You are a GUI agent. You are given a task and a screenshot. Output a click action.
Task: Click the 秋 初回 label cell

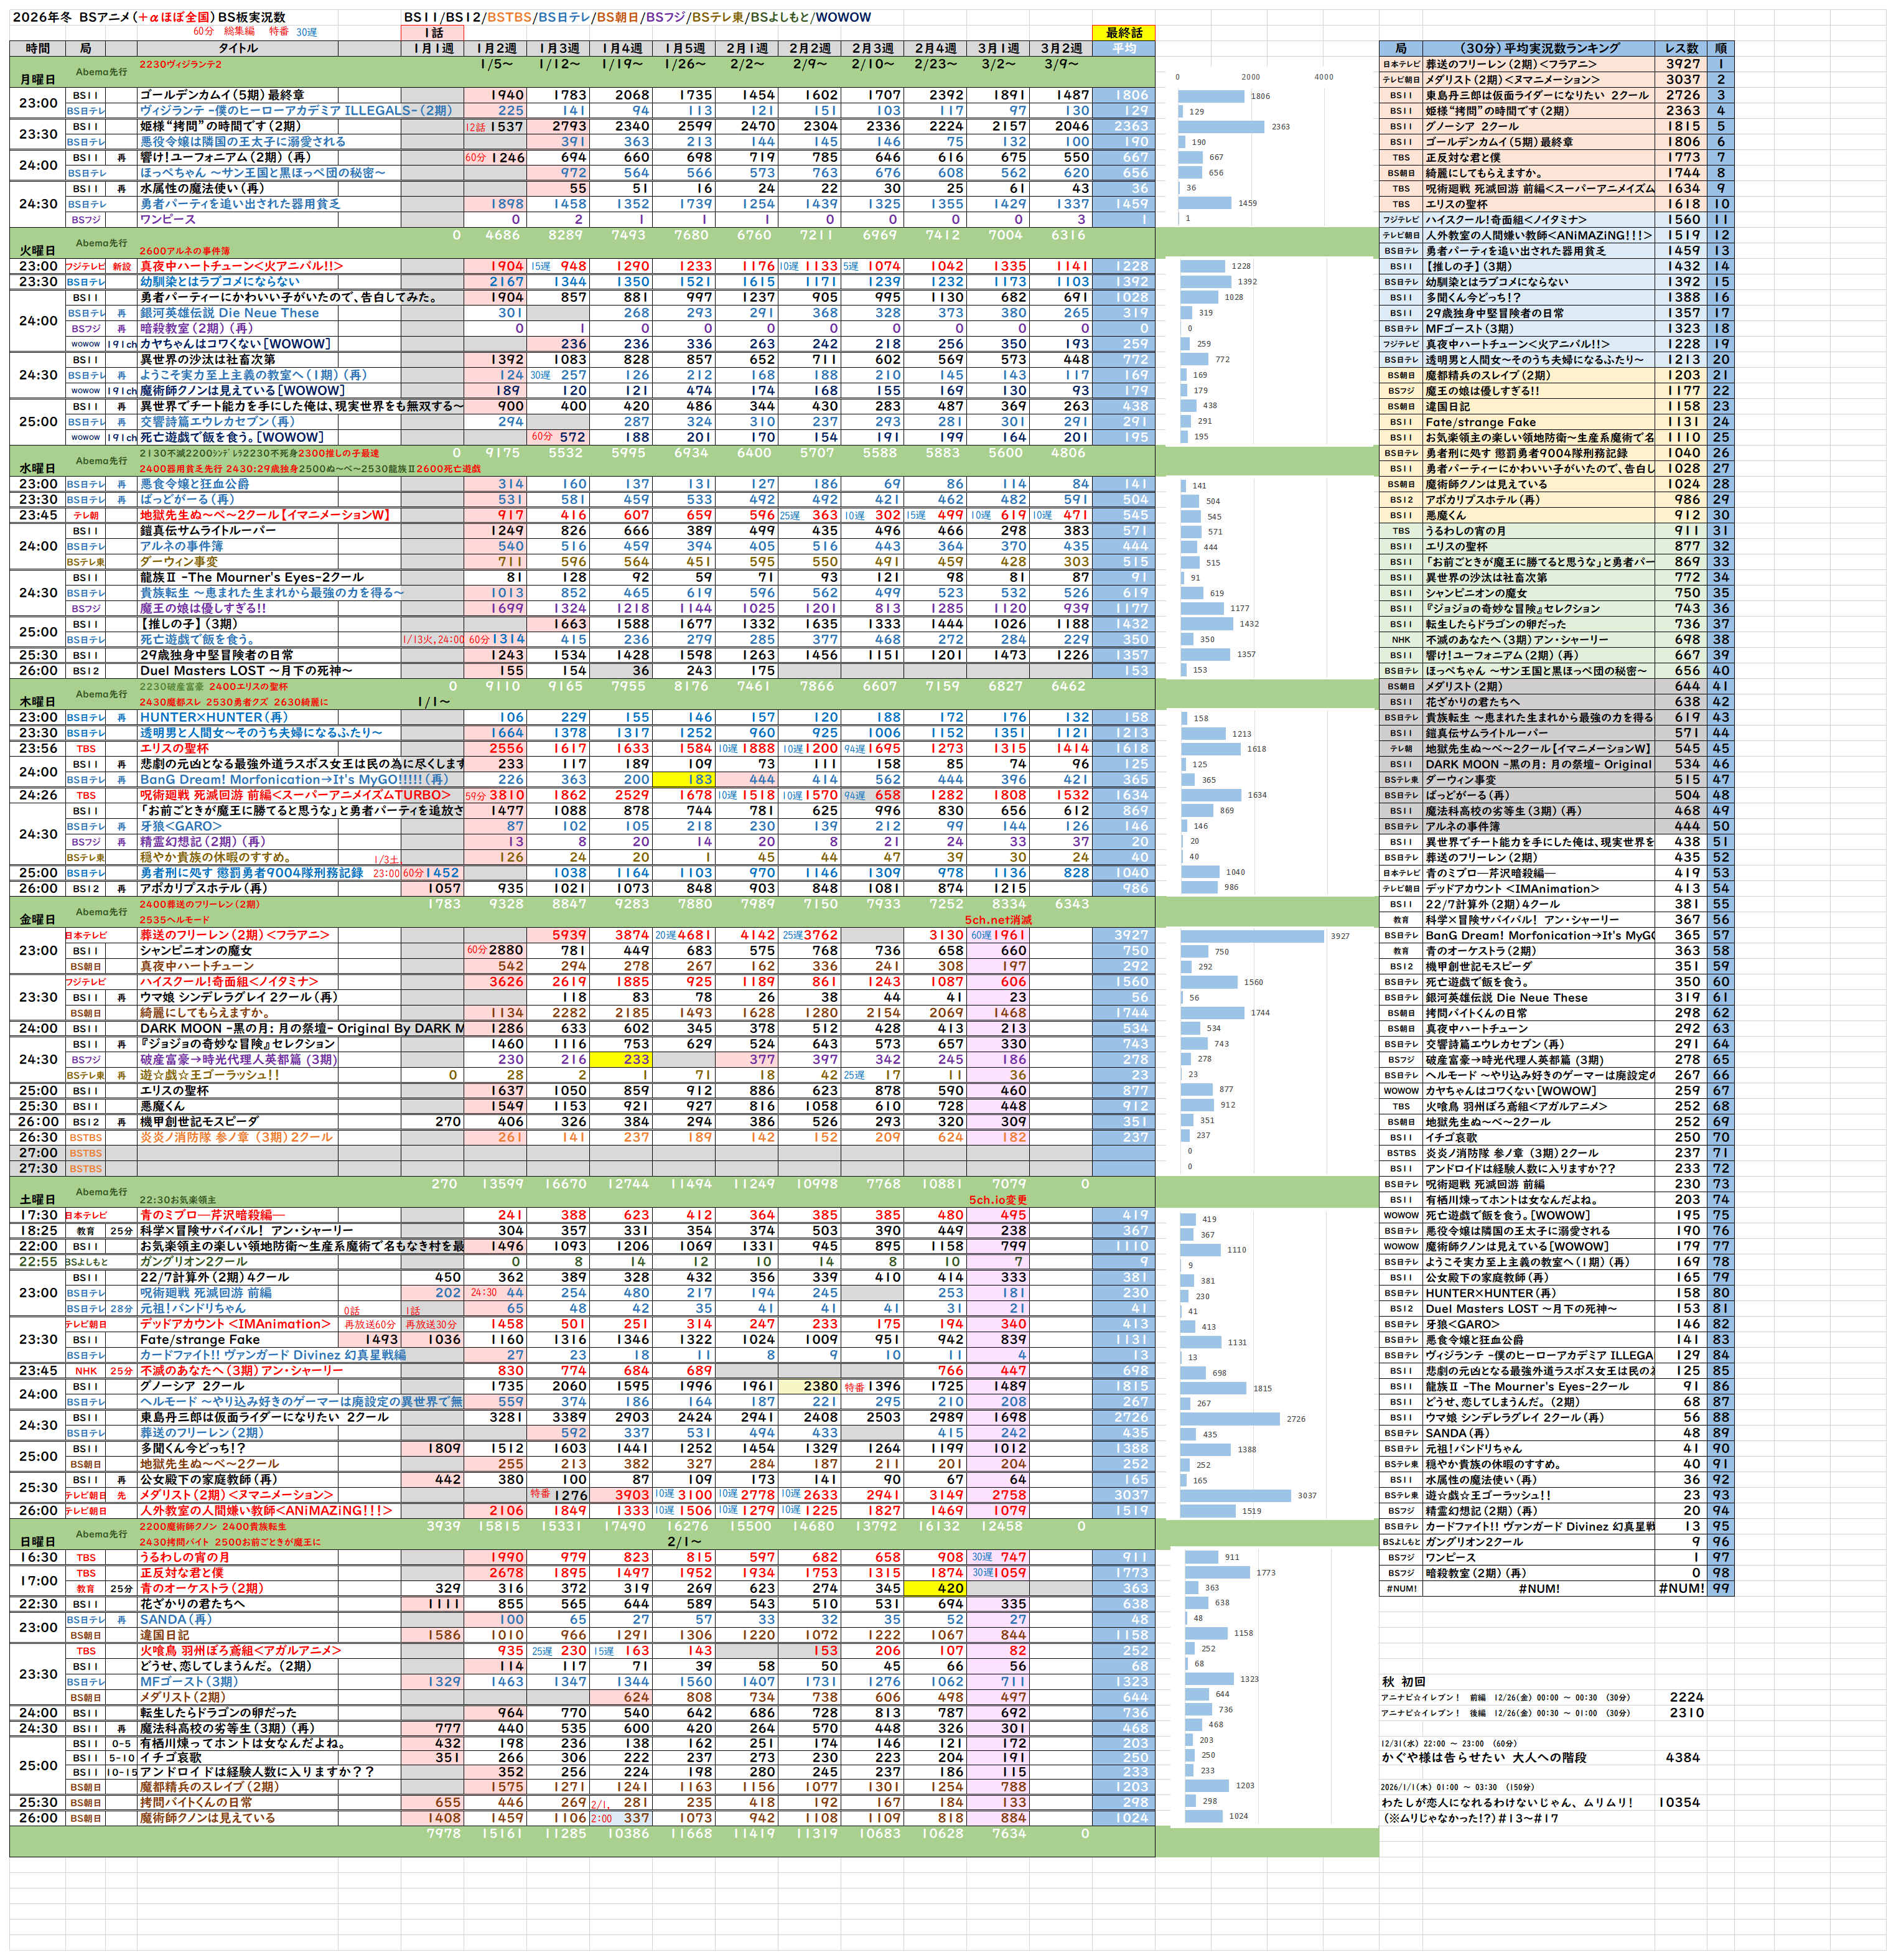(x=1403, y=1682)
